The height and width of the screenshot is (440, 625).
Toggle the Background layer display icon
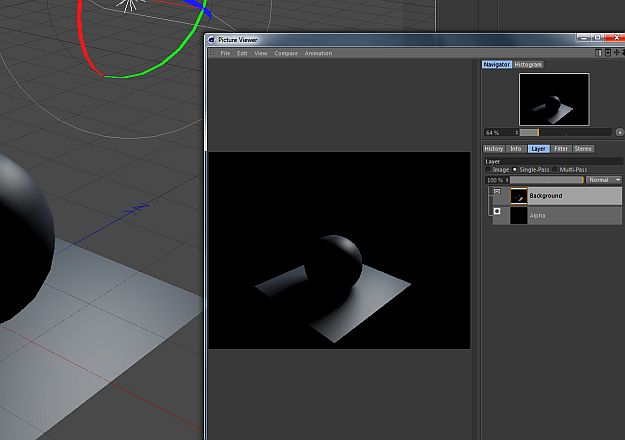pyautogui.click(x=497, y=191)
